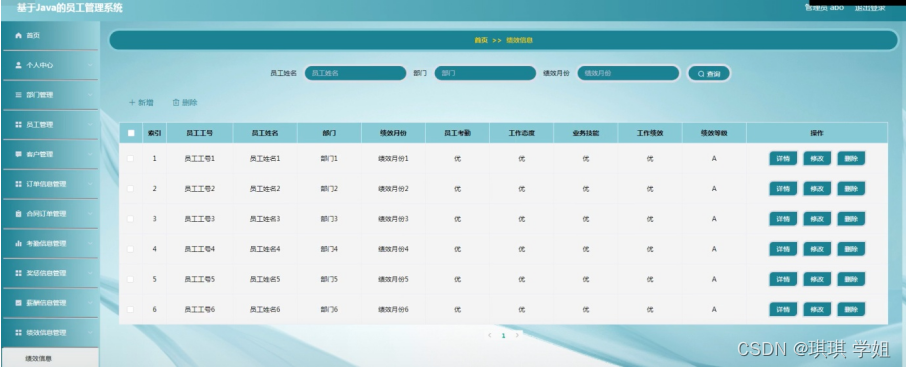Expand the 薪酬信息管理 menu arrow

click(90, 303)
